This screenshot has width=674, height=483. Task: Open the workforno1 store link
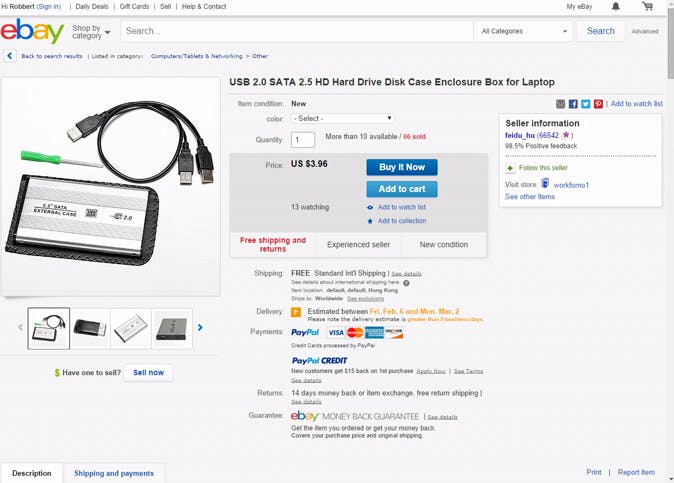tap(570, 184)
